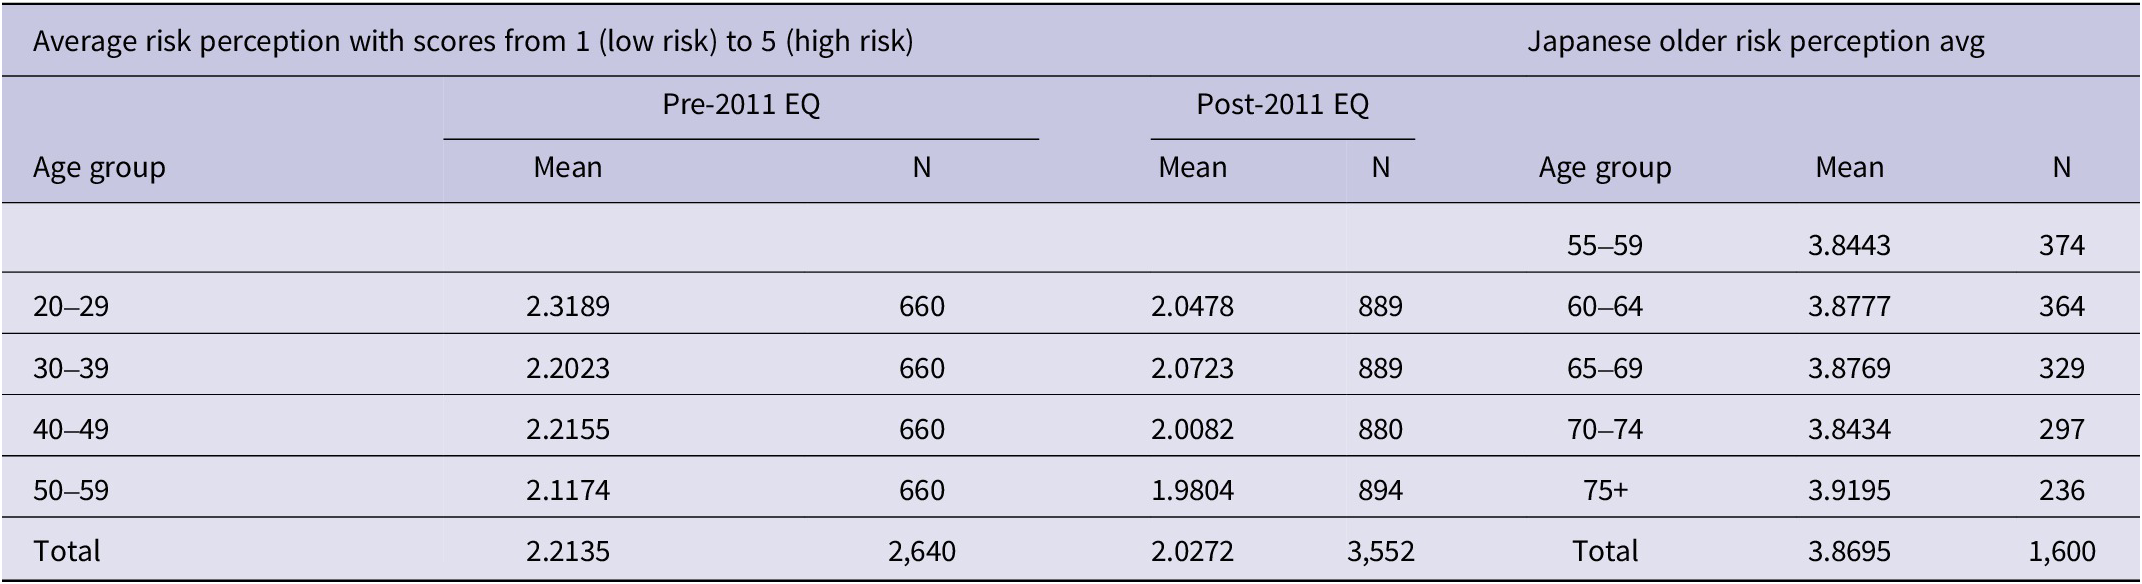Click Age group header in Japanese older section
This screenshot has height=584, width=2142.
(1604, 168)
